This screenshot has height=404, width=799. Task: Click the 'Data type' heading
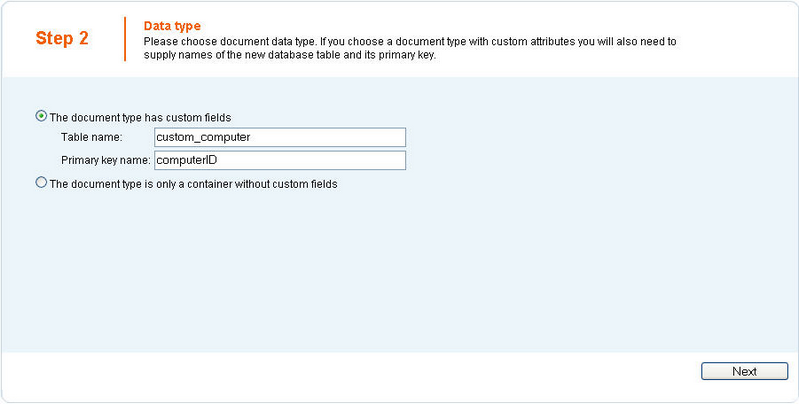(172, 26)
